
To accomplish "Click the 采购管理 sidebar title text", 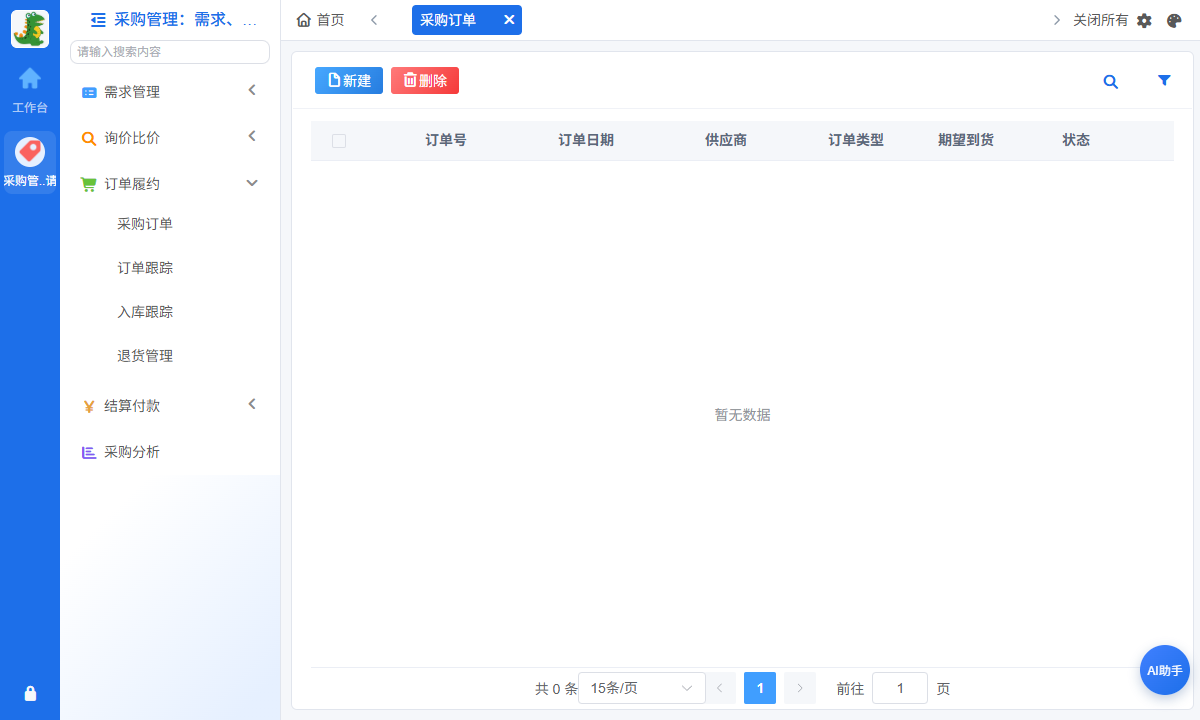I will (x=186, y=19).
